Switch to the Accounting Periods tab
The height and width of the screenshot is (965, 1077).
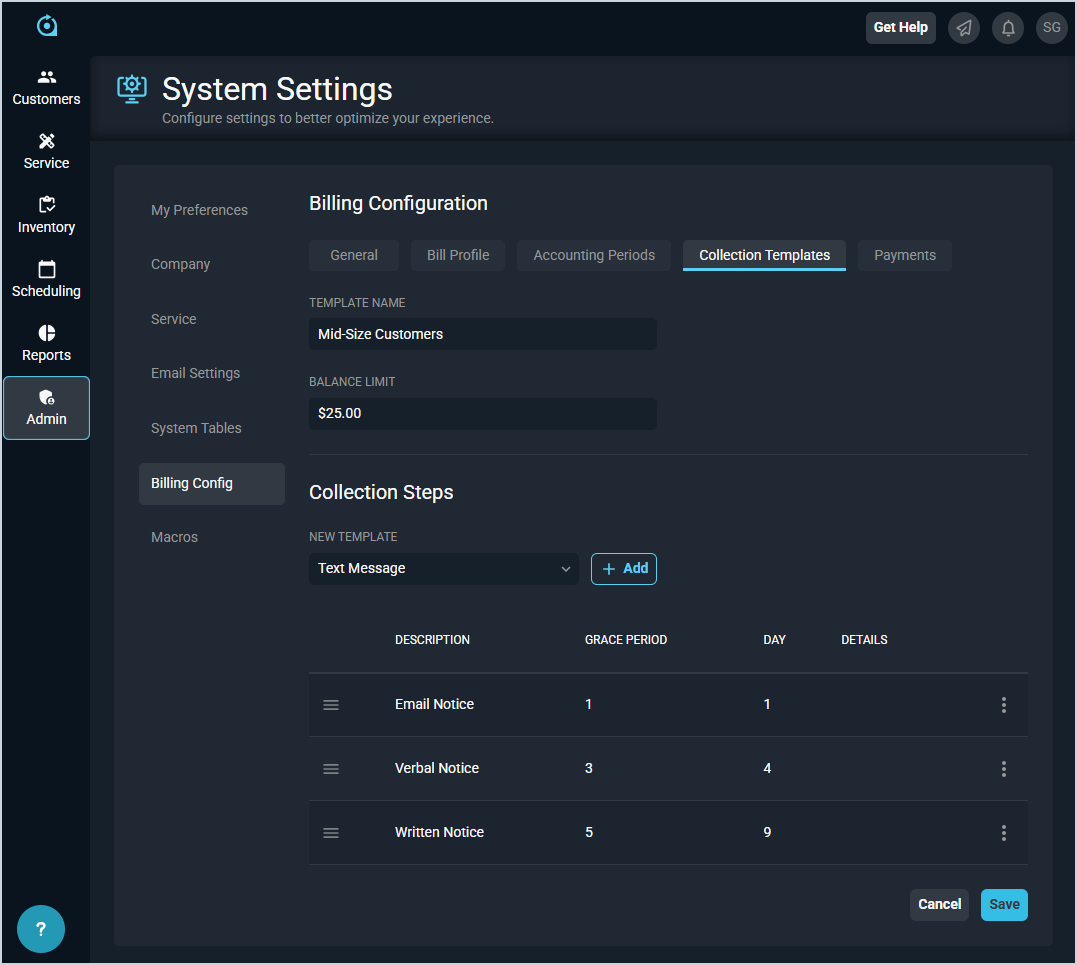[594, 255]
